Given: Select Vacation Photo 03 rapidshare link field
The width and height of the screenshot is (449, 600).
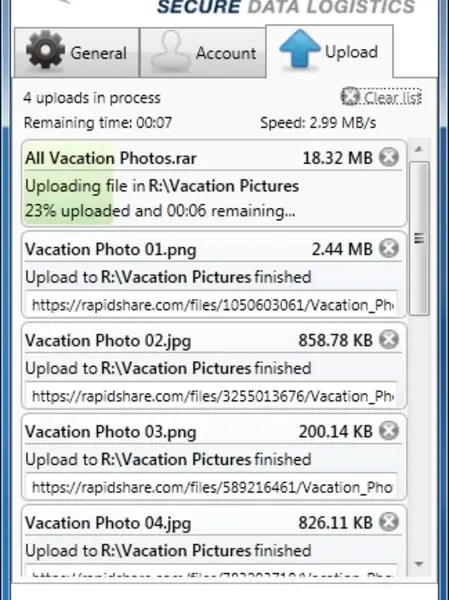Looking at the screenshot, I should pos(212,487).
